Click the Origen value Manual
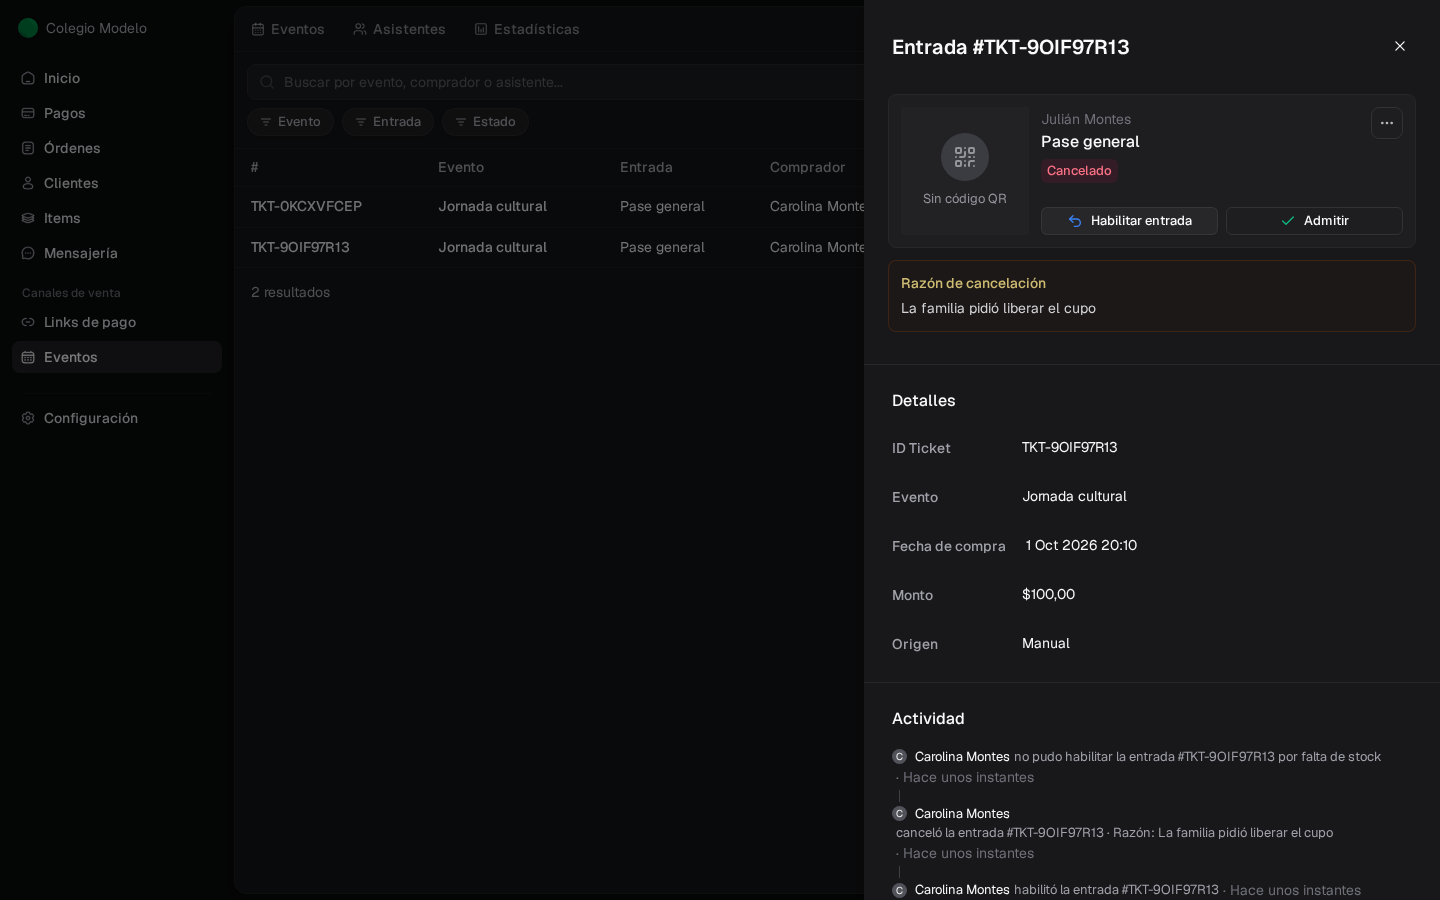The width and height of the screenshot is (1440, 900). point(1046,643)
